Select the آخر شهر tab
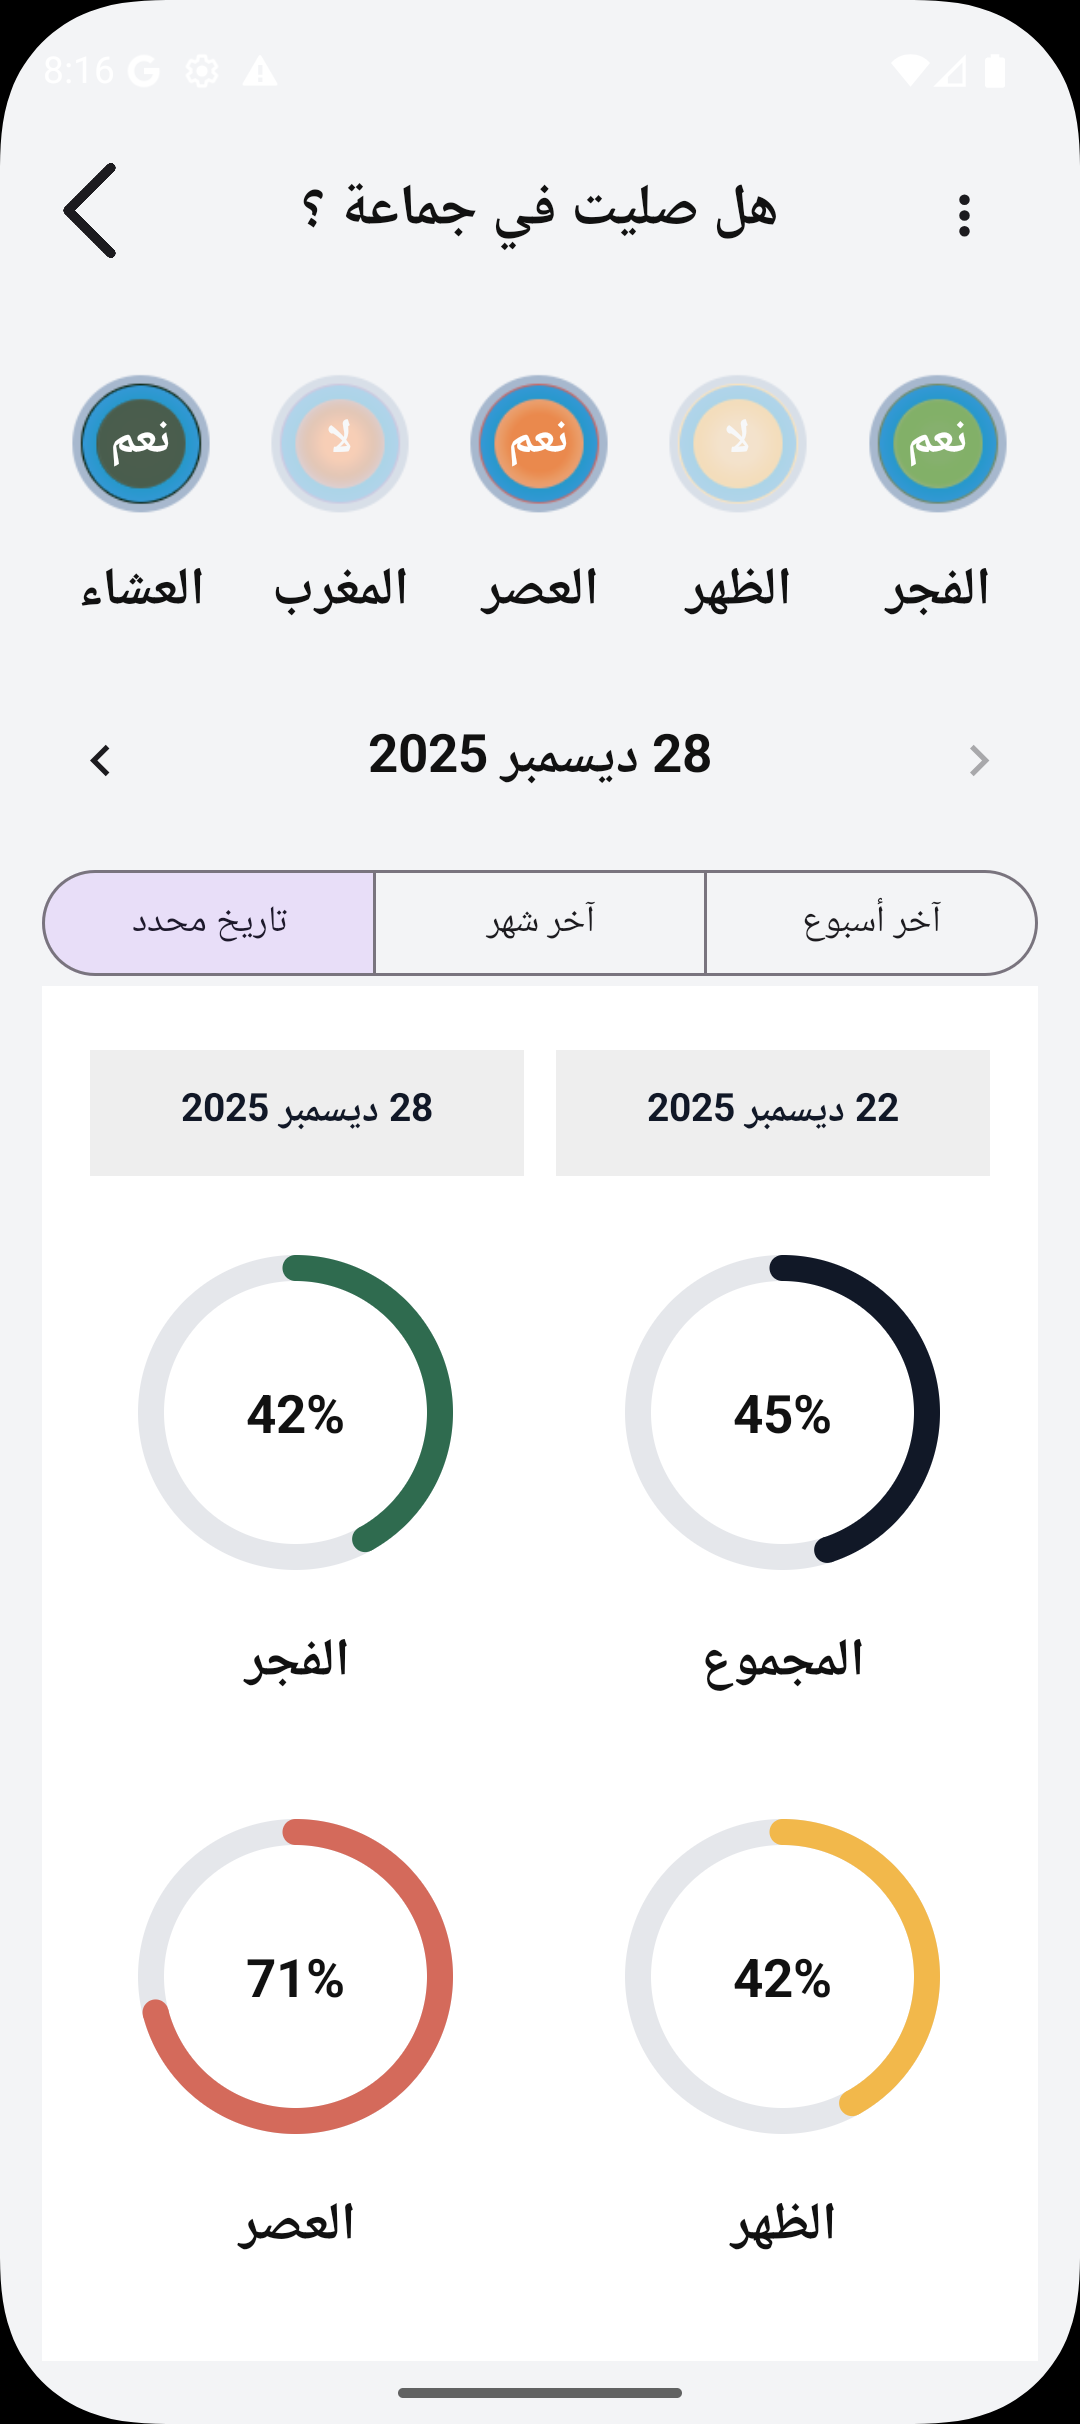1080x2424 pixels. click(x=540, y=922)
